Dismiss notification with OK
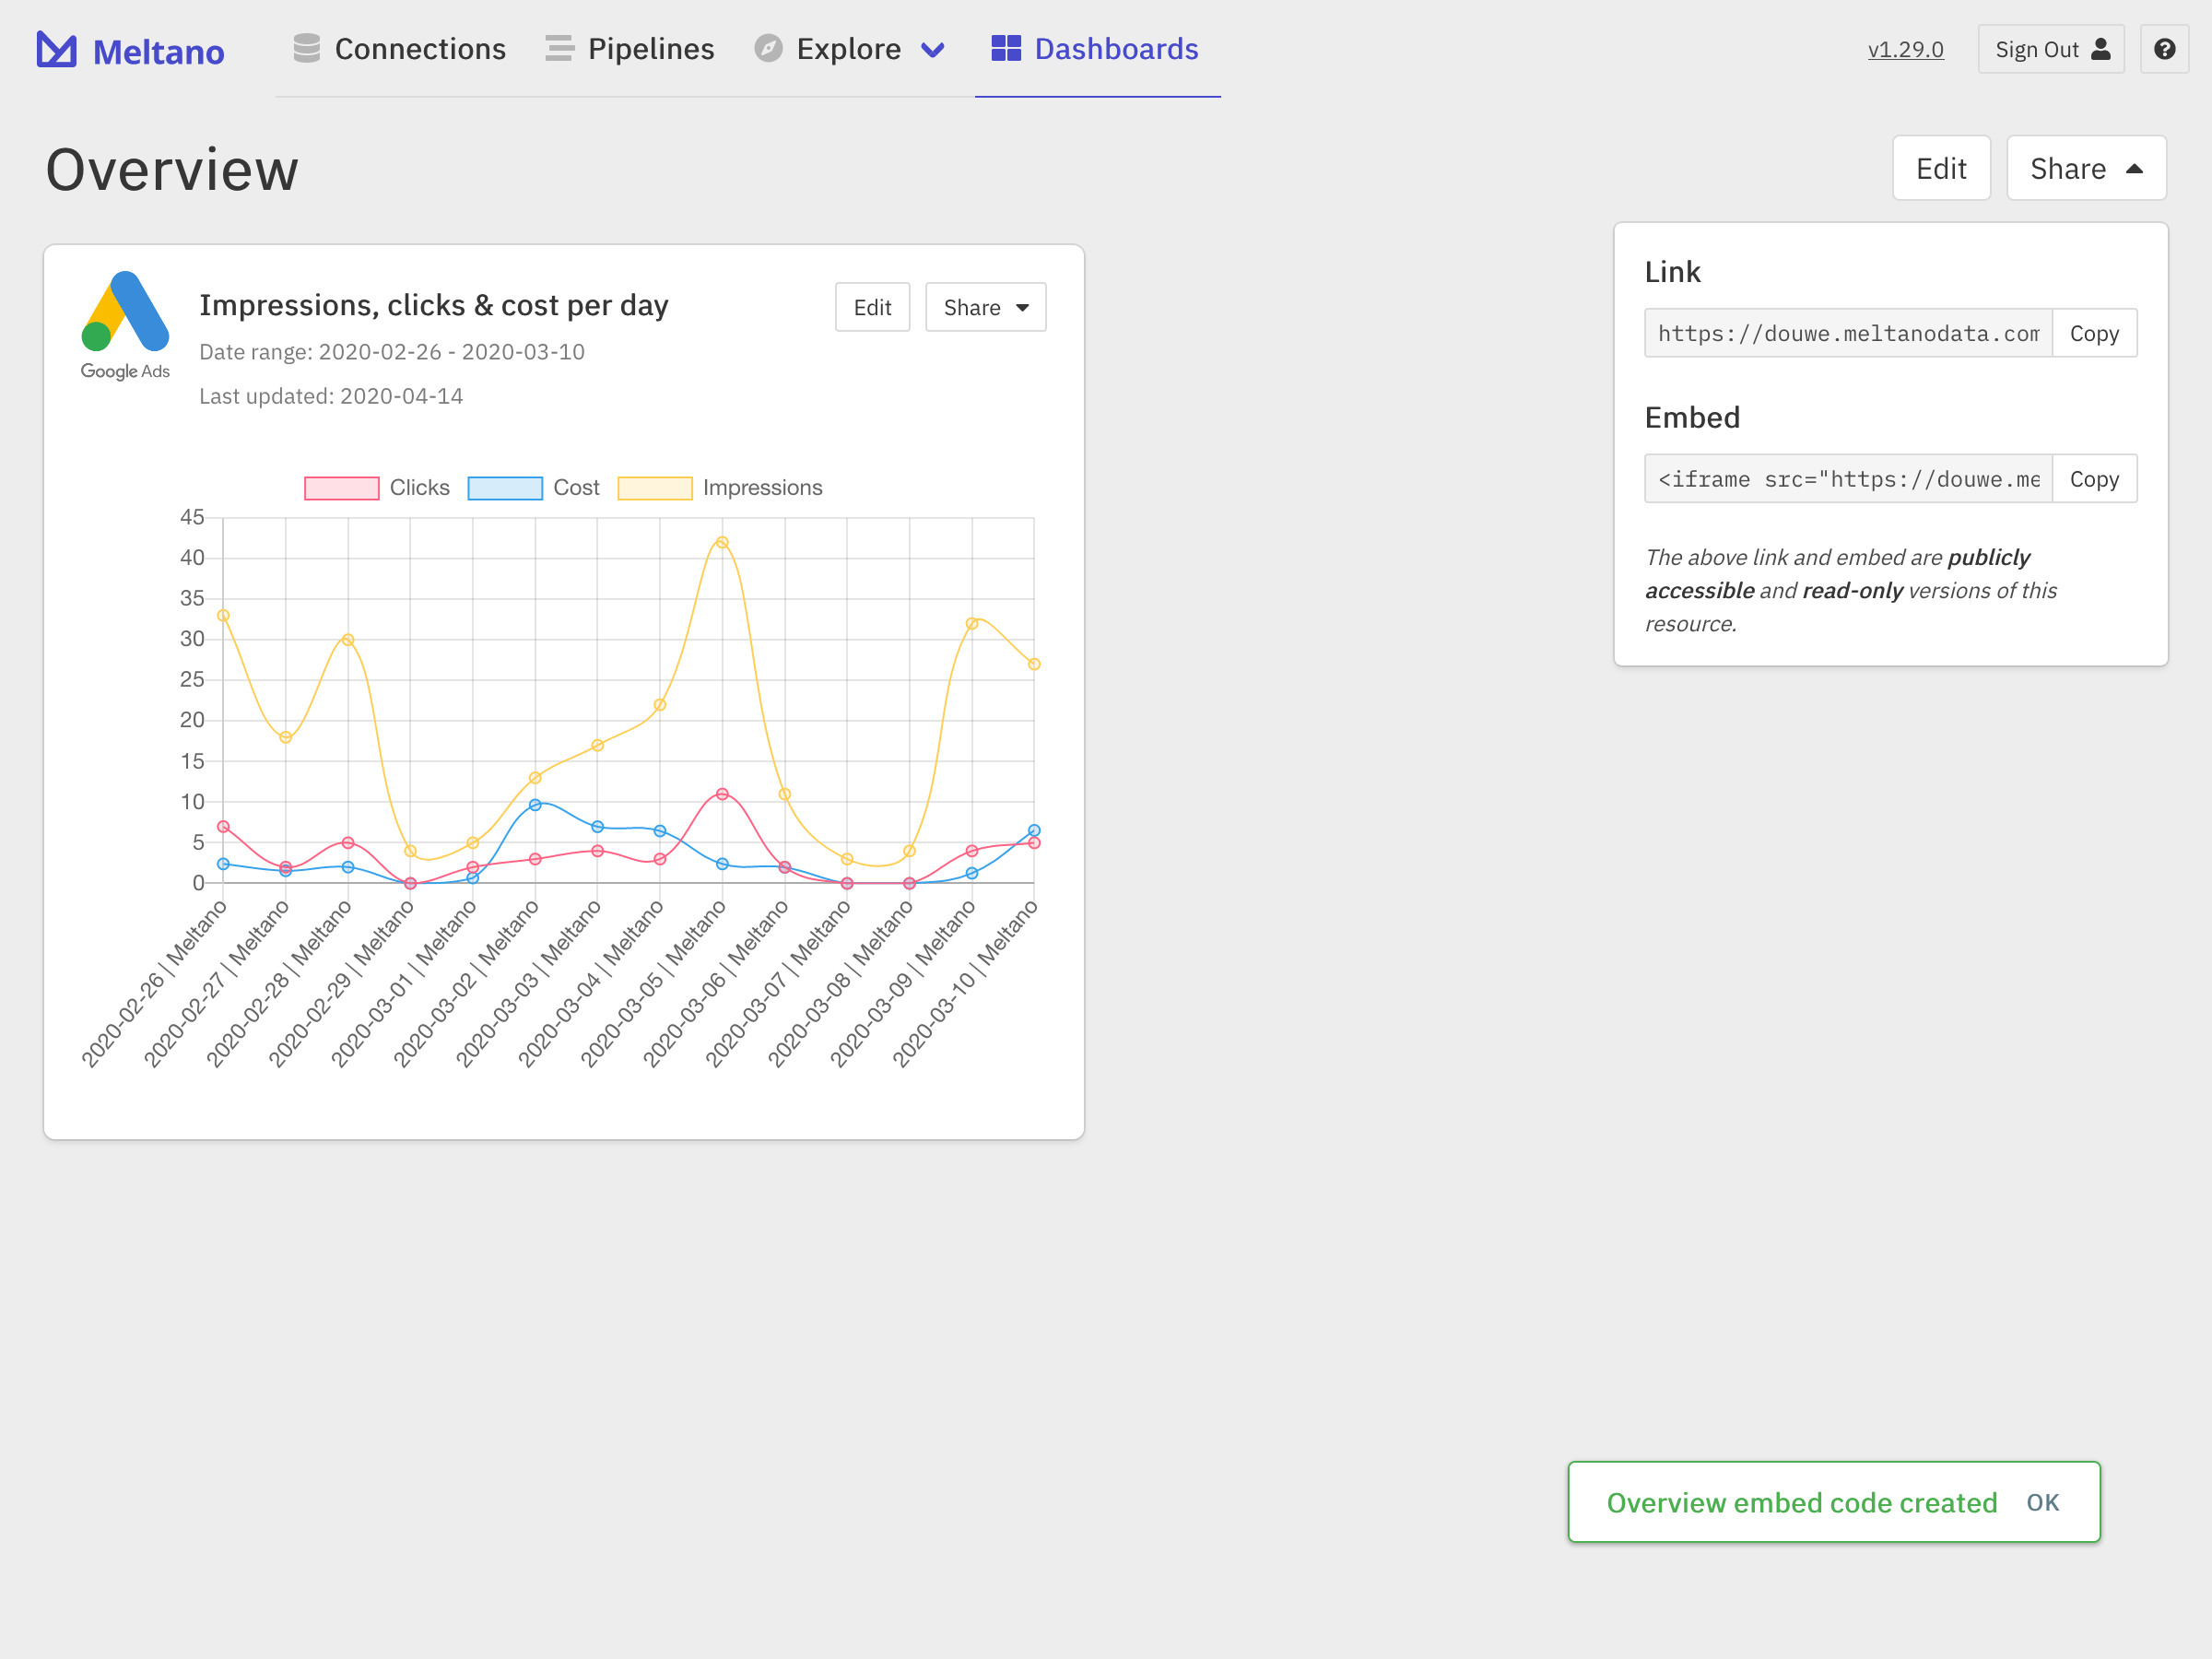2212x1659 pixels. point(2042,1502)
